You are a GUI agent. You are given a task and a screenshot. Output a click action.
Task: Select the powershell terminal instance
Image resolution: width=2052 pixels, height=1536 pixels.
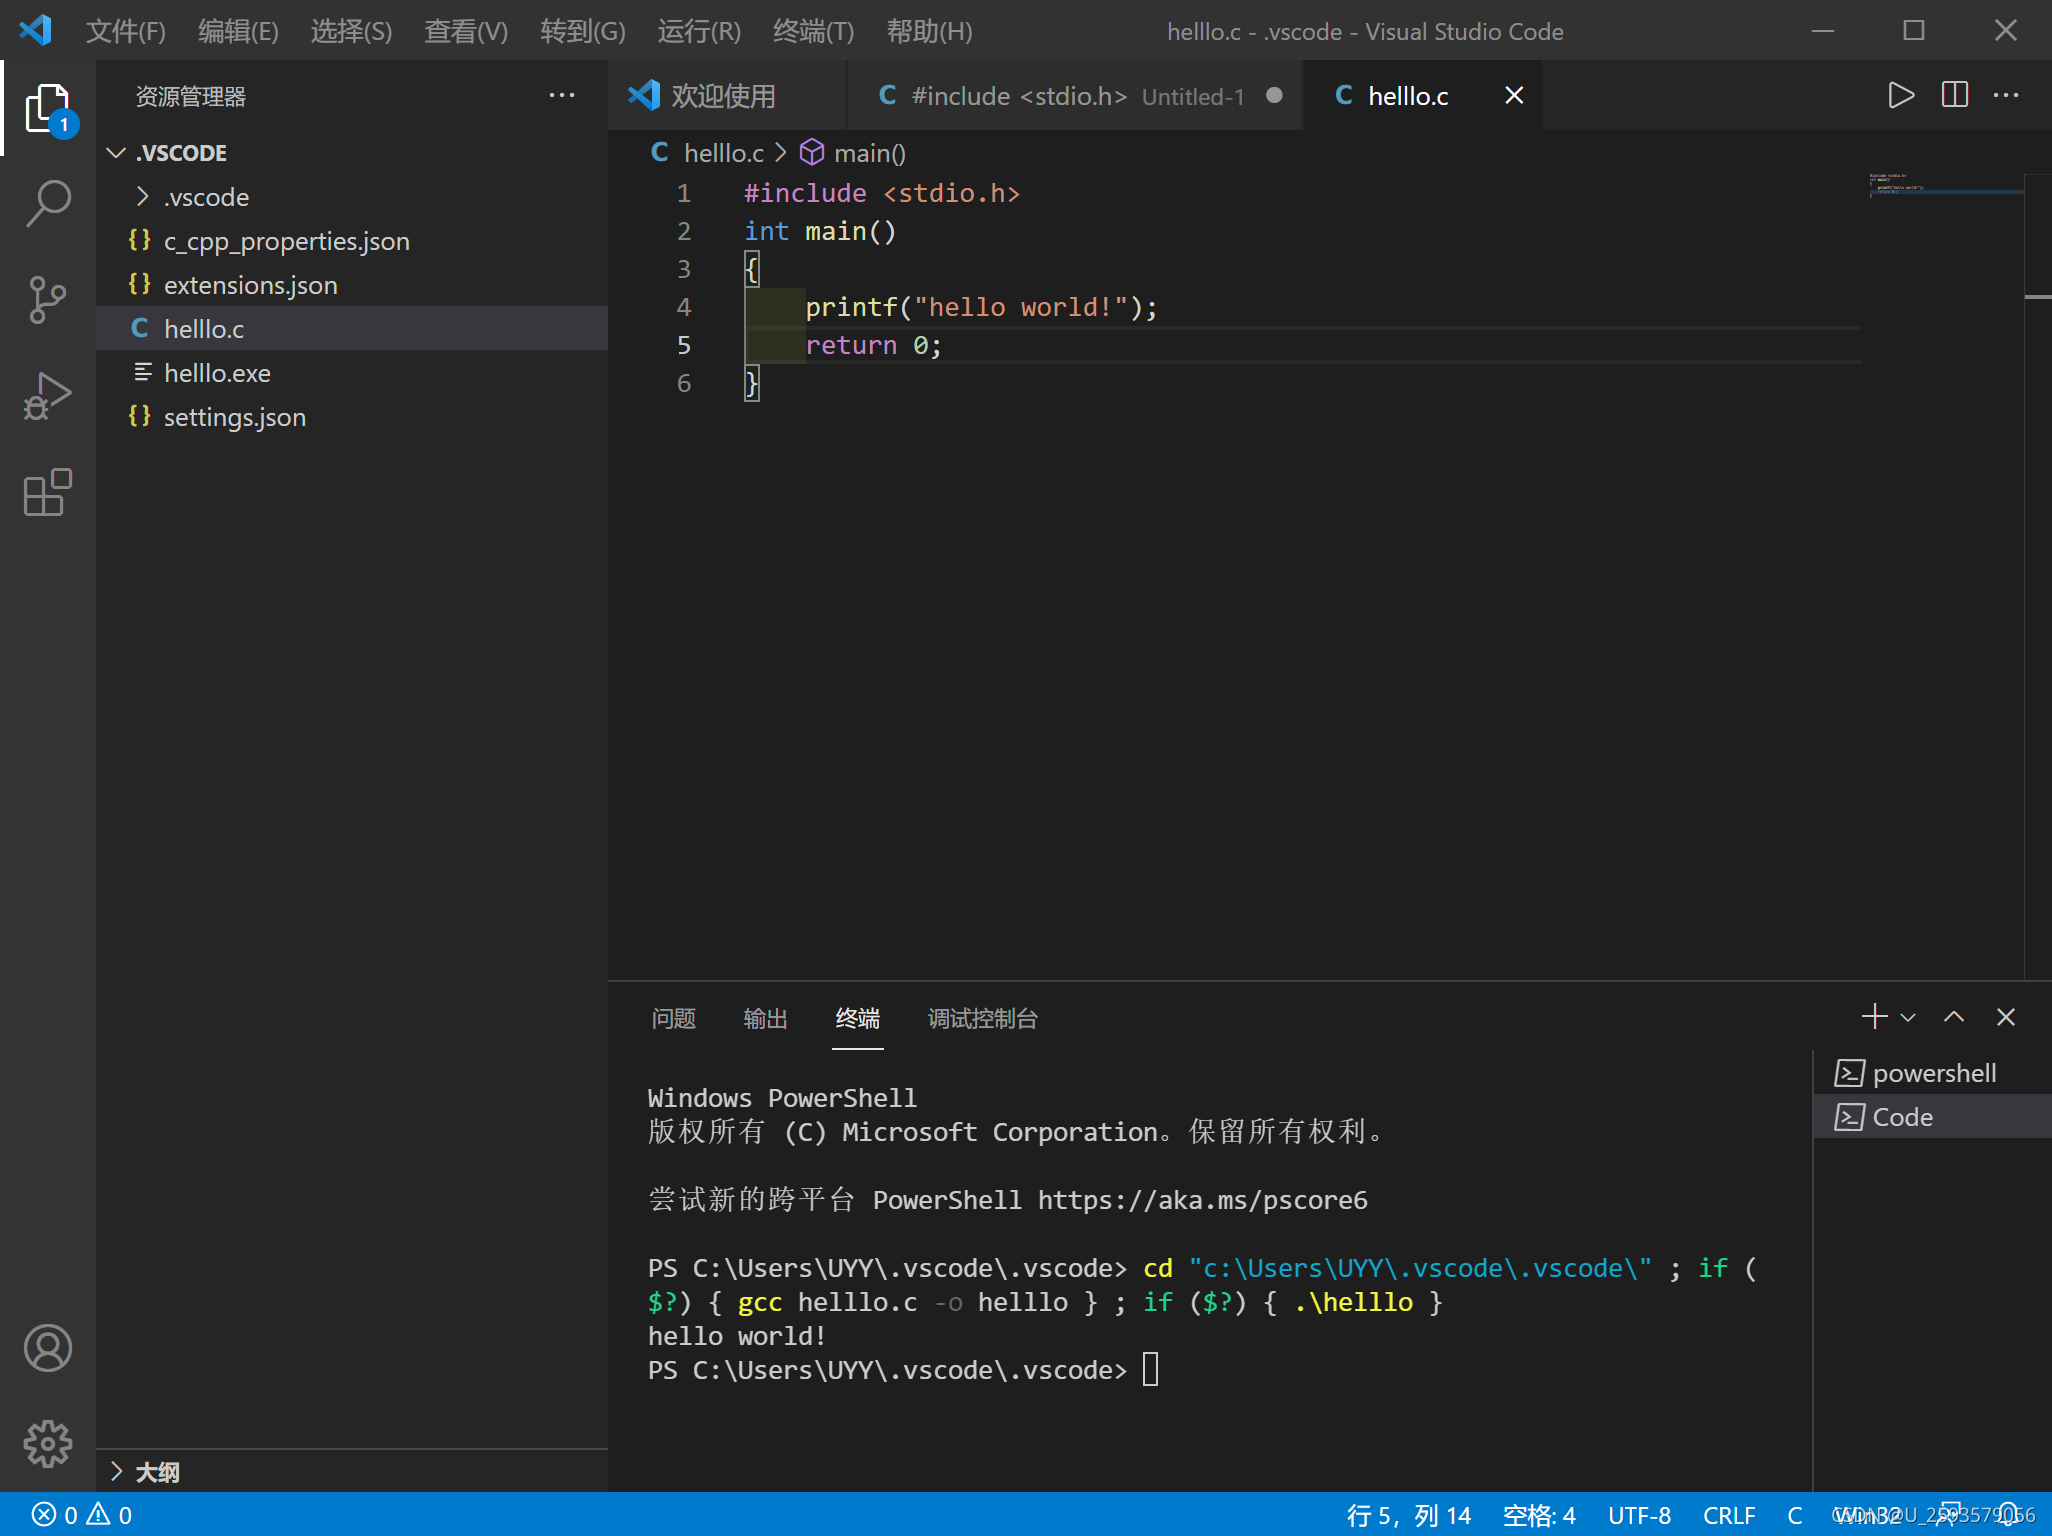1932,1073
